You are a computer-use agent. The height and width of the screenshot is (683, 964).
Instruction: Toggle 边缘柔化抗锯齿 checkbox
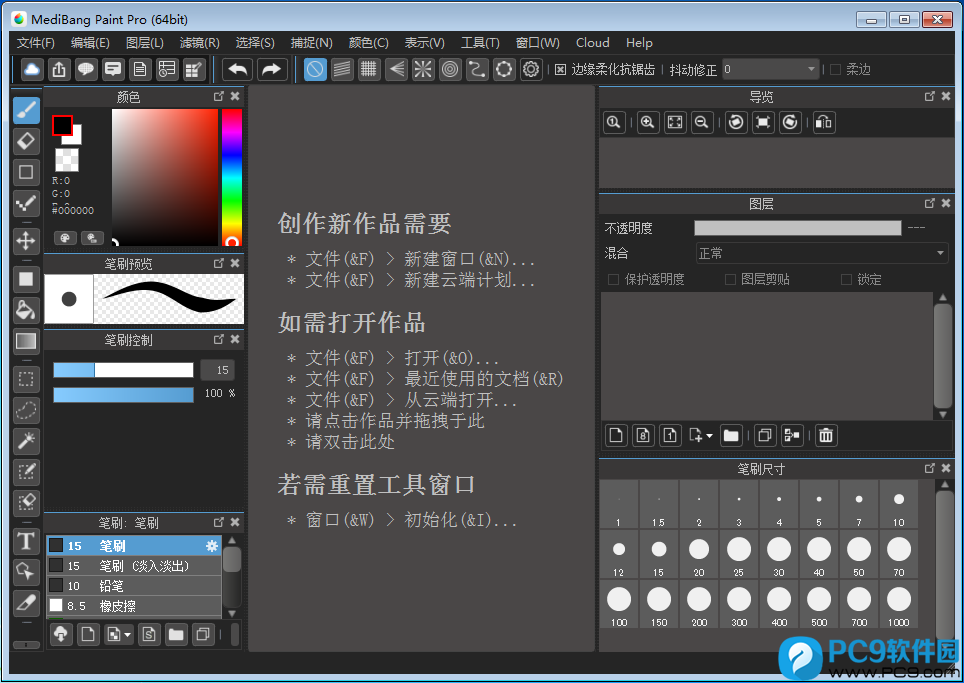560,69
